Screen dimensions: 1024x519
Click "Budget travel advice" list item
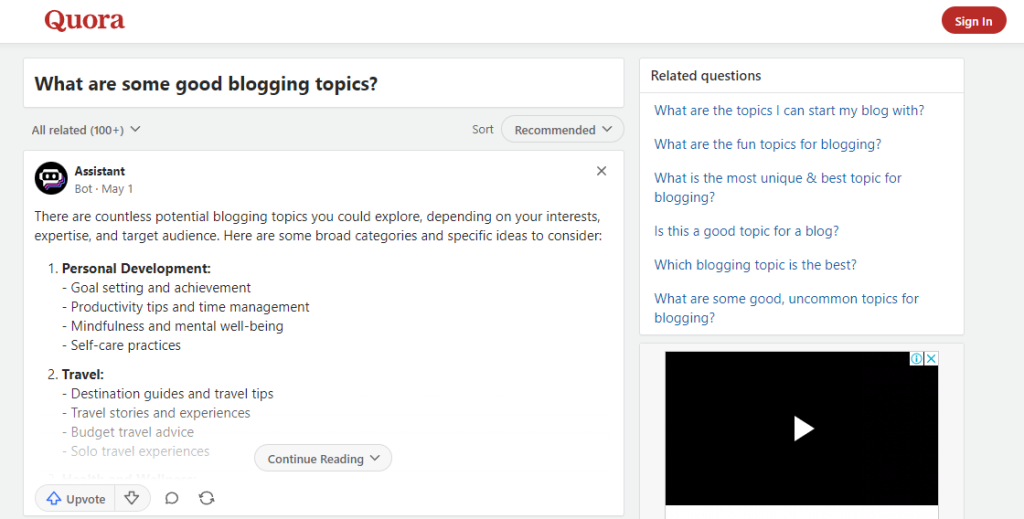128,432
